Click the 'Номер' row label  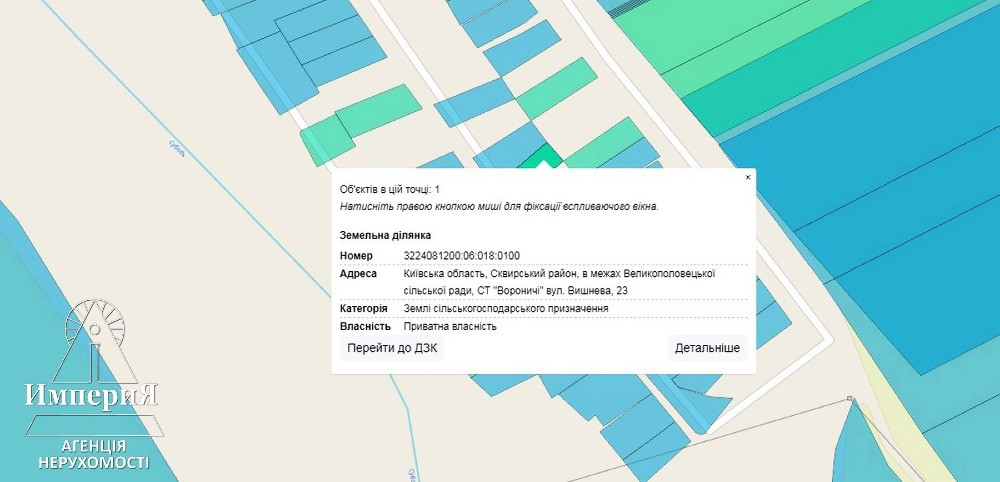356,256
